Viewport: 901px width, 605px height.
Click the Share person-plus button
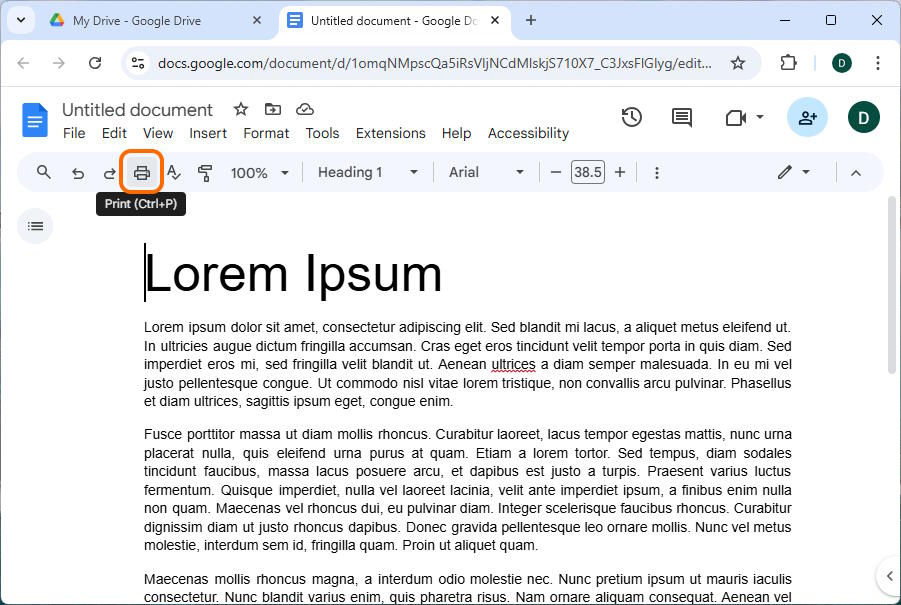pos(807,117)
